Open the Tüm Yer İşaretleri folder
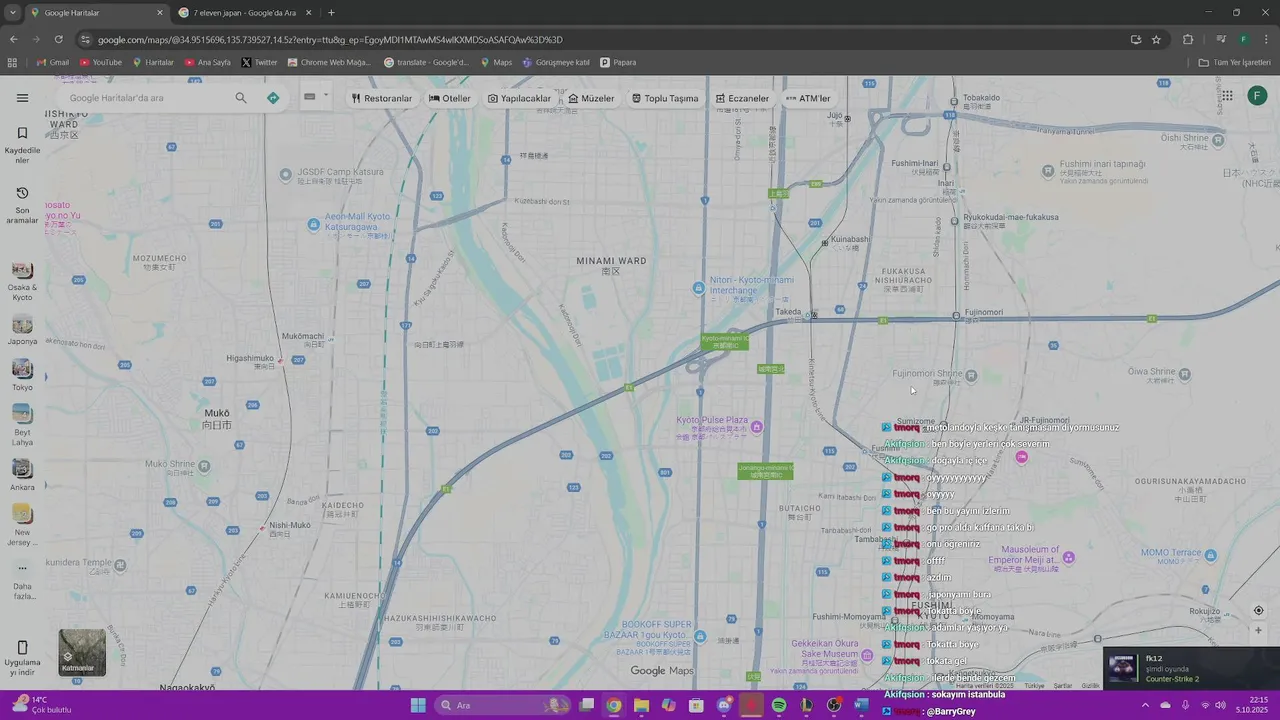1280x720 pixels. click(x=1234, y=62)
